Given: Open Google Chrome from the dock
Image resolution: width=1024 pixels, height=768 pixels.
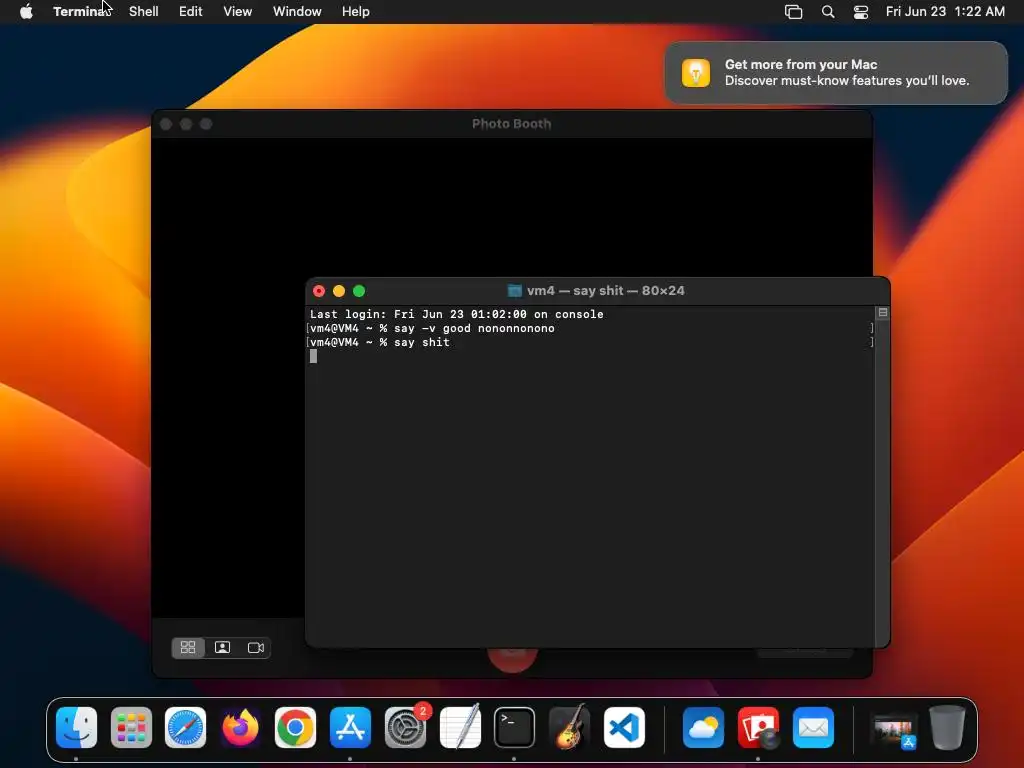Looking at the screenshot, I should tap(295, 728).
